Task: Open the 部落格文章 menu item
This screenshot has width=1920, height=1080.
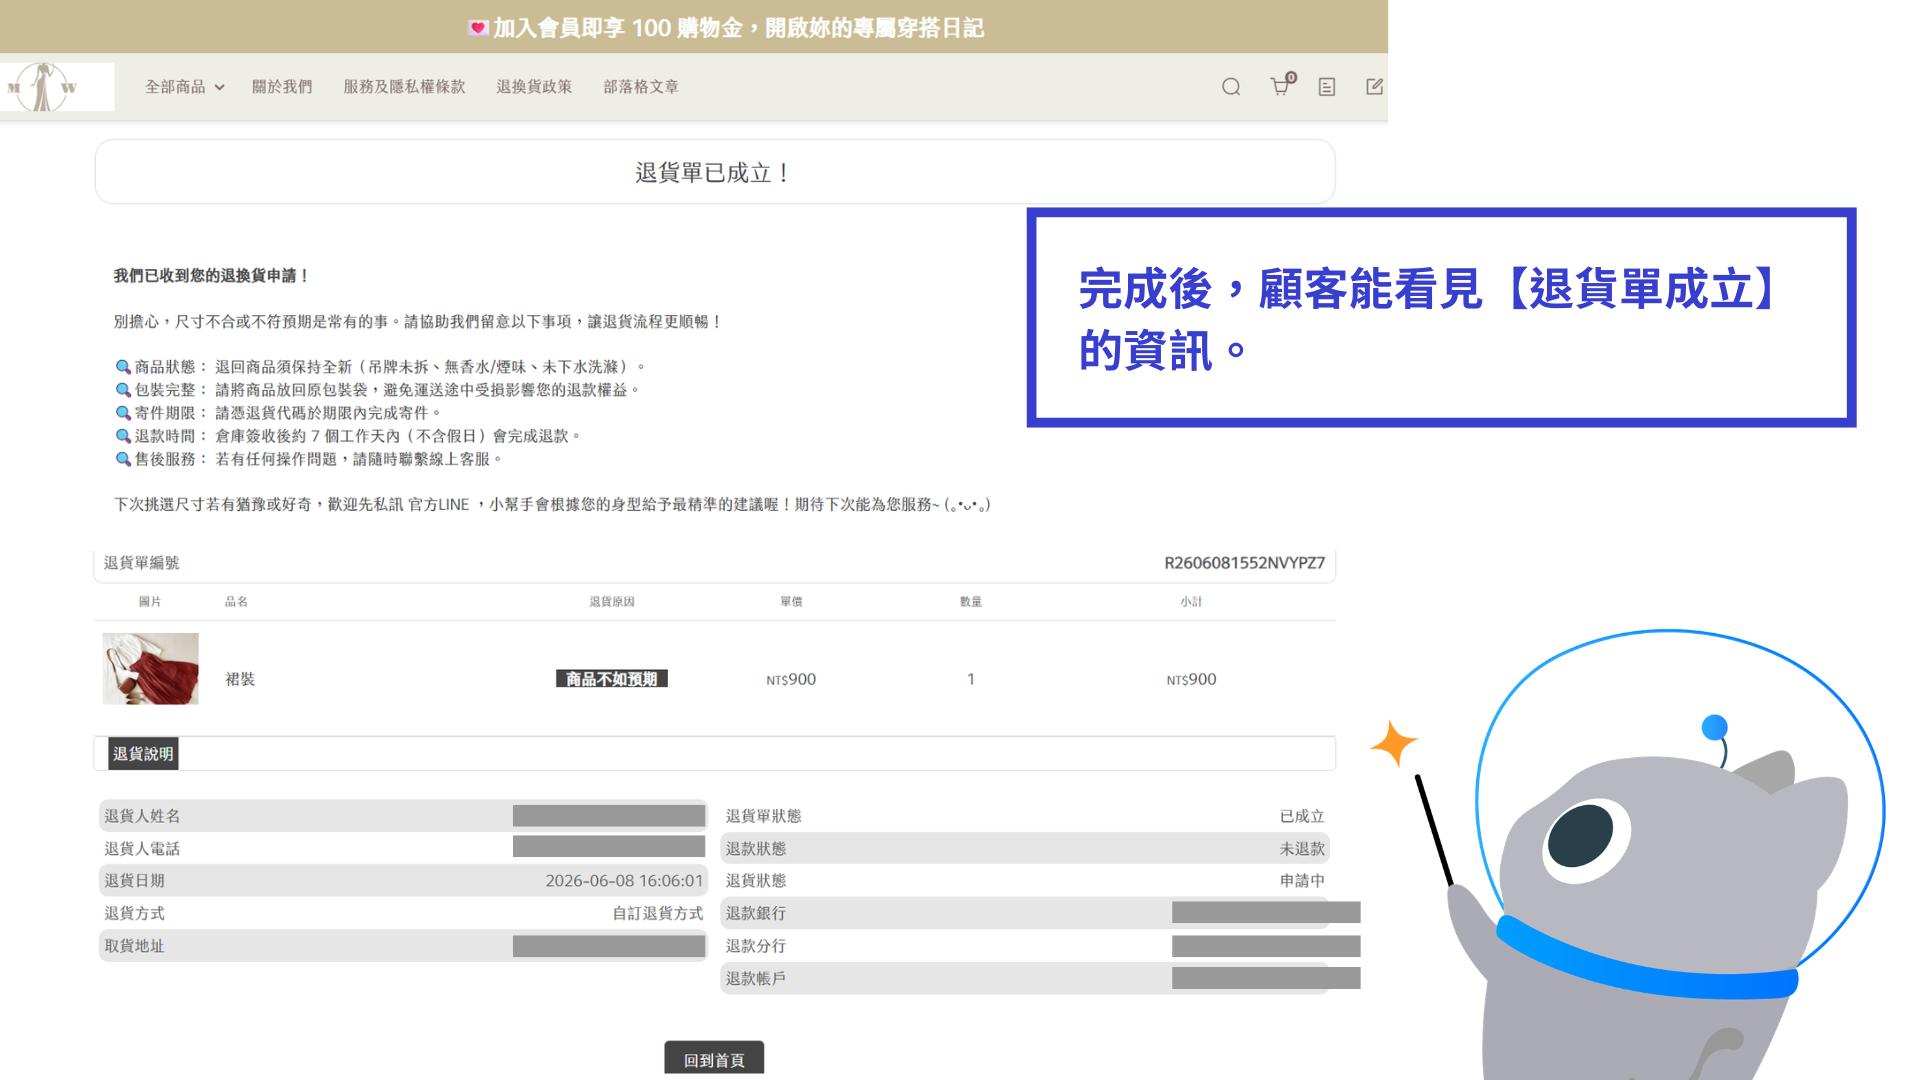Action: pyautogui.click(x=641, y=87)
